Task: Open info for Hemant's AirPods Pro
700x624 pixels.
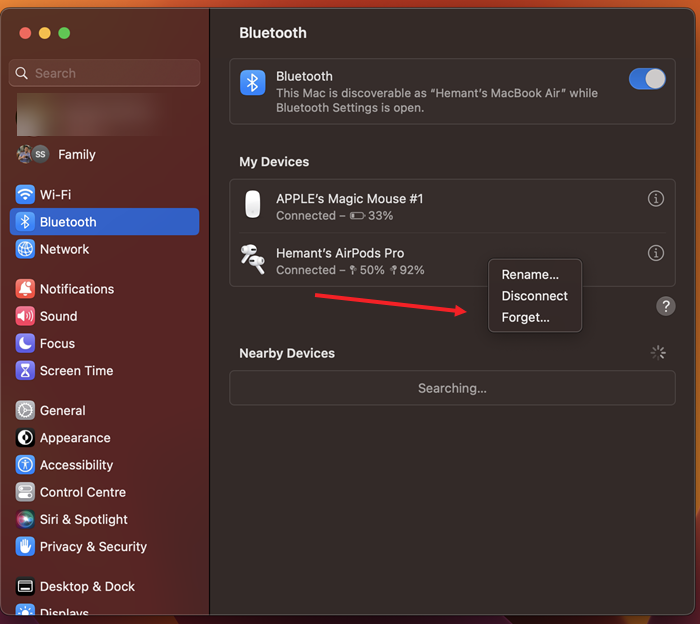Action: point(655,253)
